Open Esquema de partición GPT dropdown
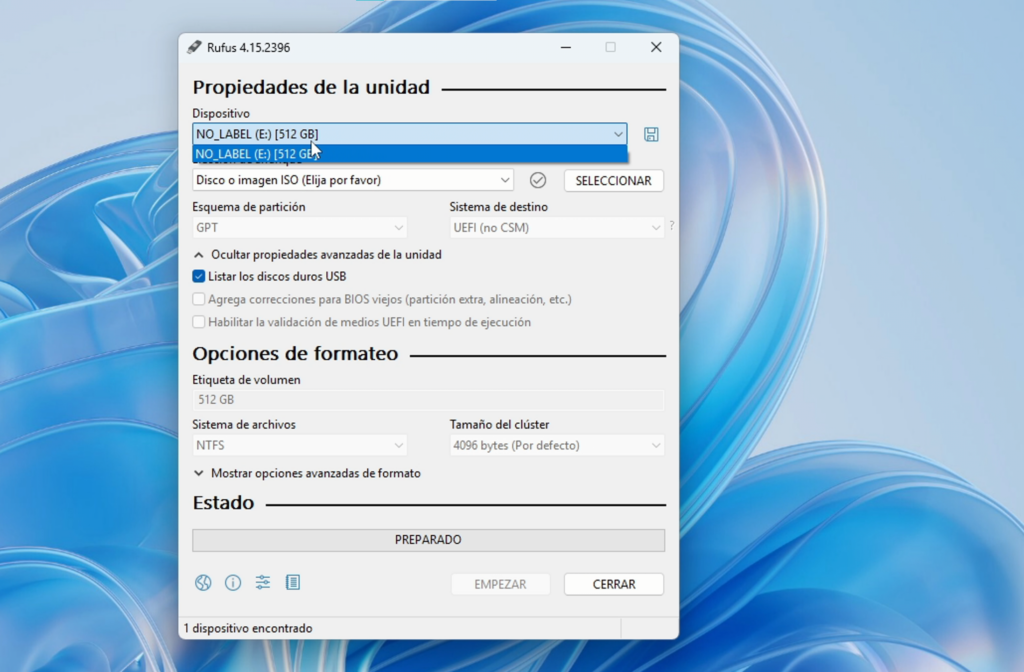This screenshot has height=672, width=1024. coord(300,227)
